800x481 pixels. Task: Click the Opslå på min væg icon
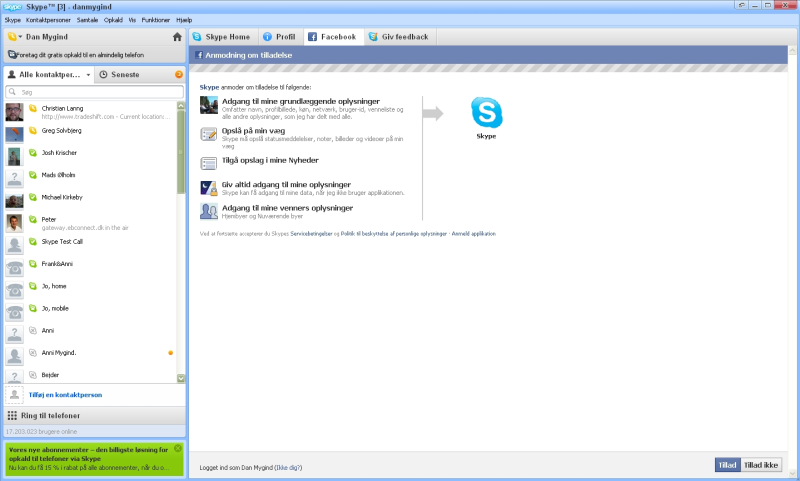coord(209,134)
